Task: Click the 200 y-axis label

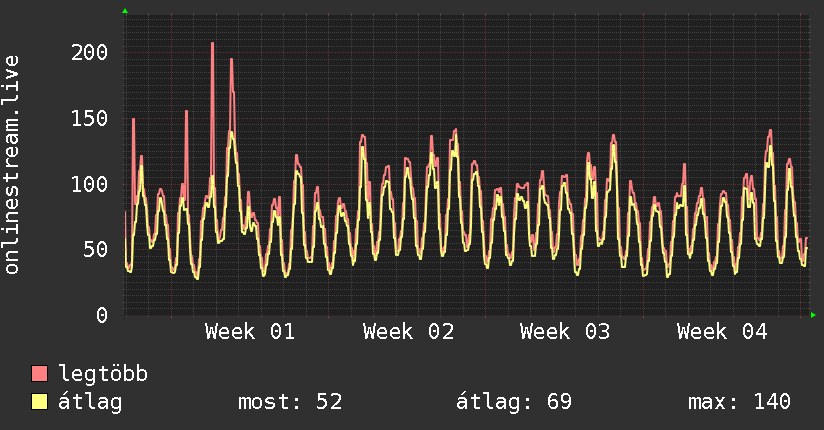Action: tap(89, 52)
